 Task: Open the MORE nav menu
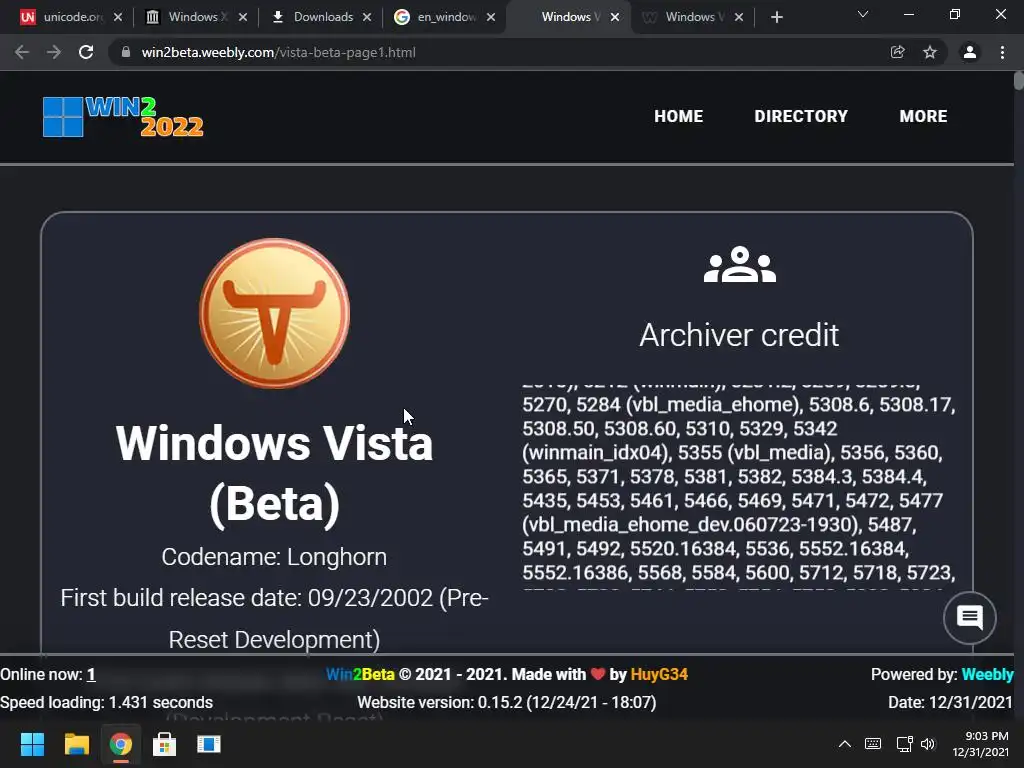(x=923, y=116)
